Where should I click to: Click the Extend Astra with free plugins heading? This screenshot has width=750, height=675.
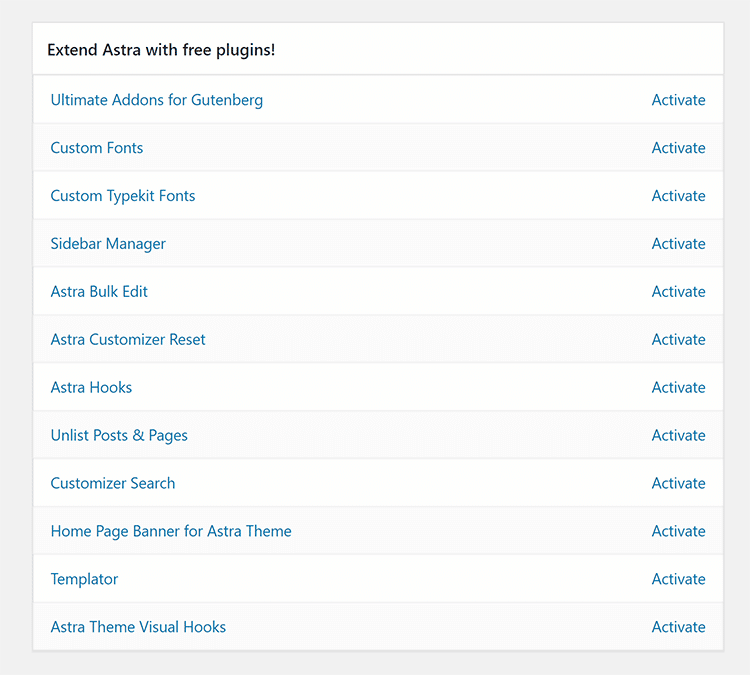161,50
